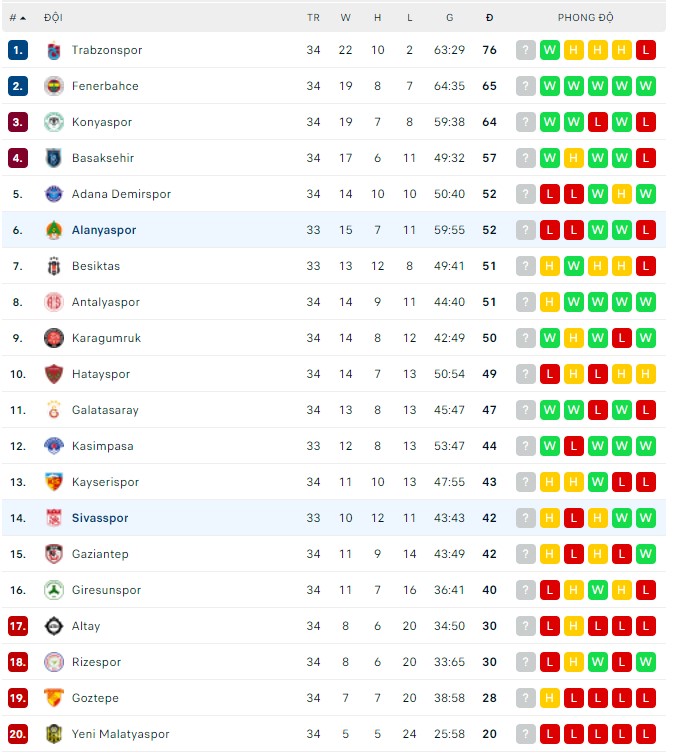Open the Sivasspor team link
Image resolution: width=673 pixels, height=753 pixels.
tap(100, 518)
